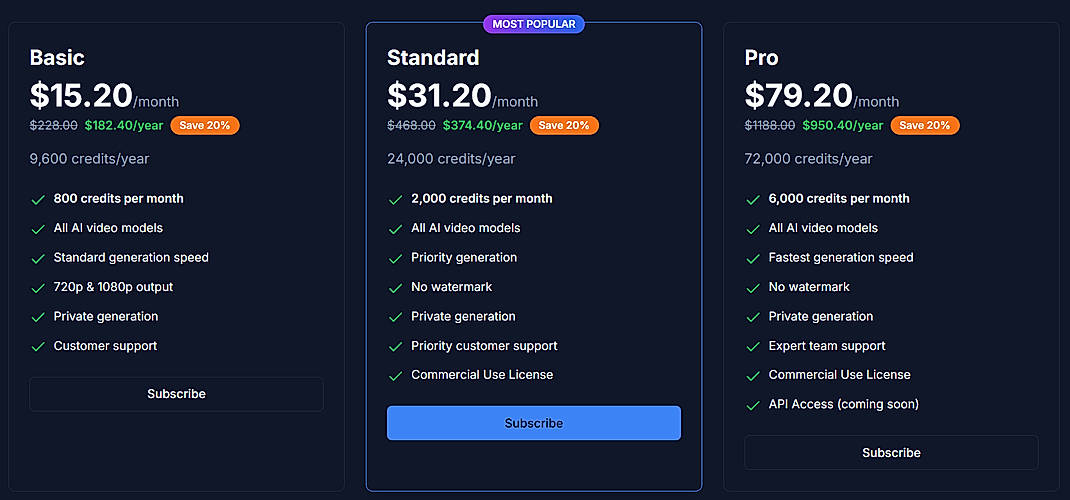Click the $79.20 monthly price
This screenshot has height=500, width=1070.
798,95
